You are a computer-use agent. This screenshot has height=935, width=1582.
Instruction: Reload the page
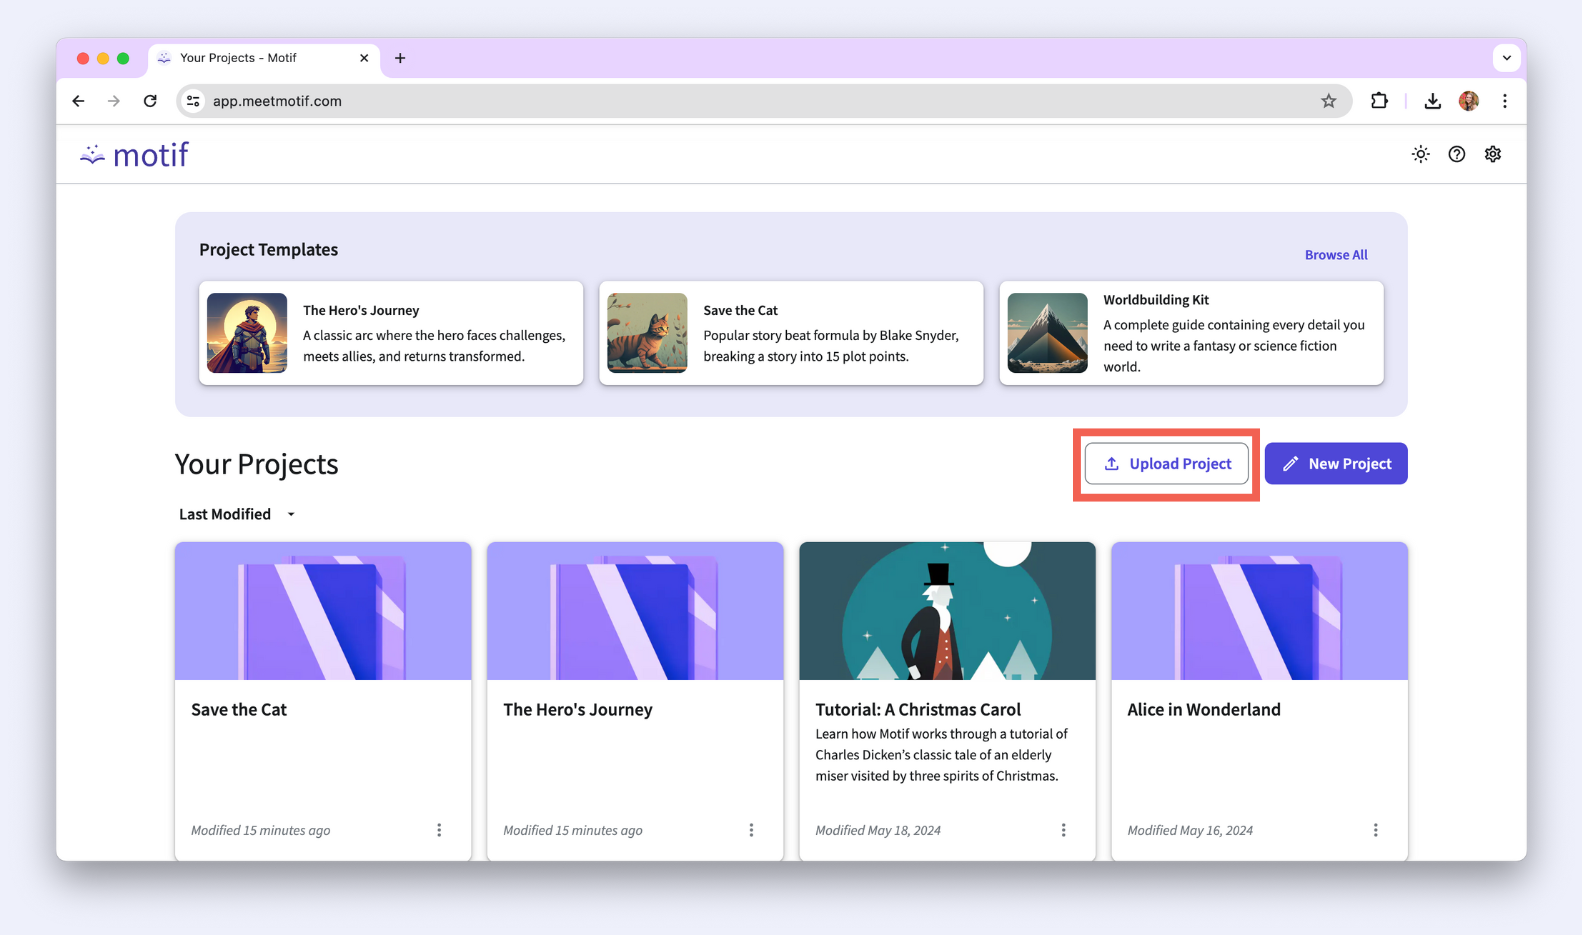[150, 101]
